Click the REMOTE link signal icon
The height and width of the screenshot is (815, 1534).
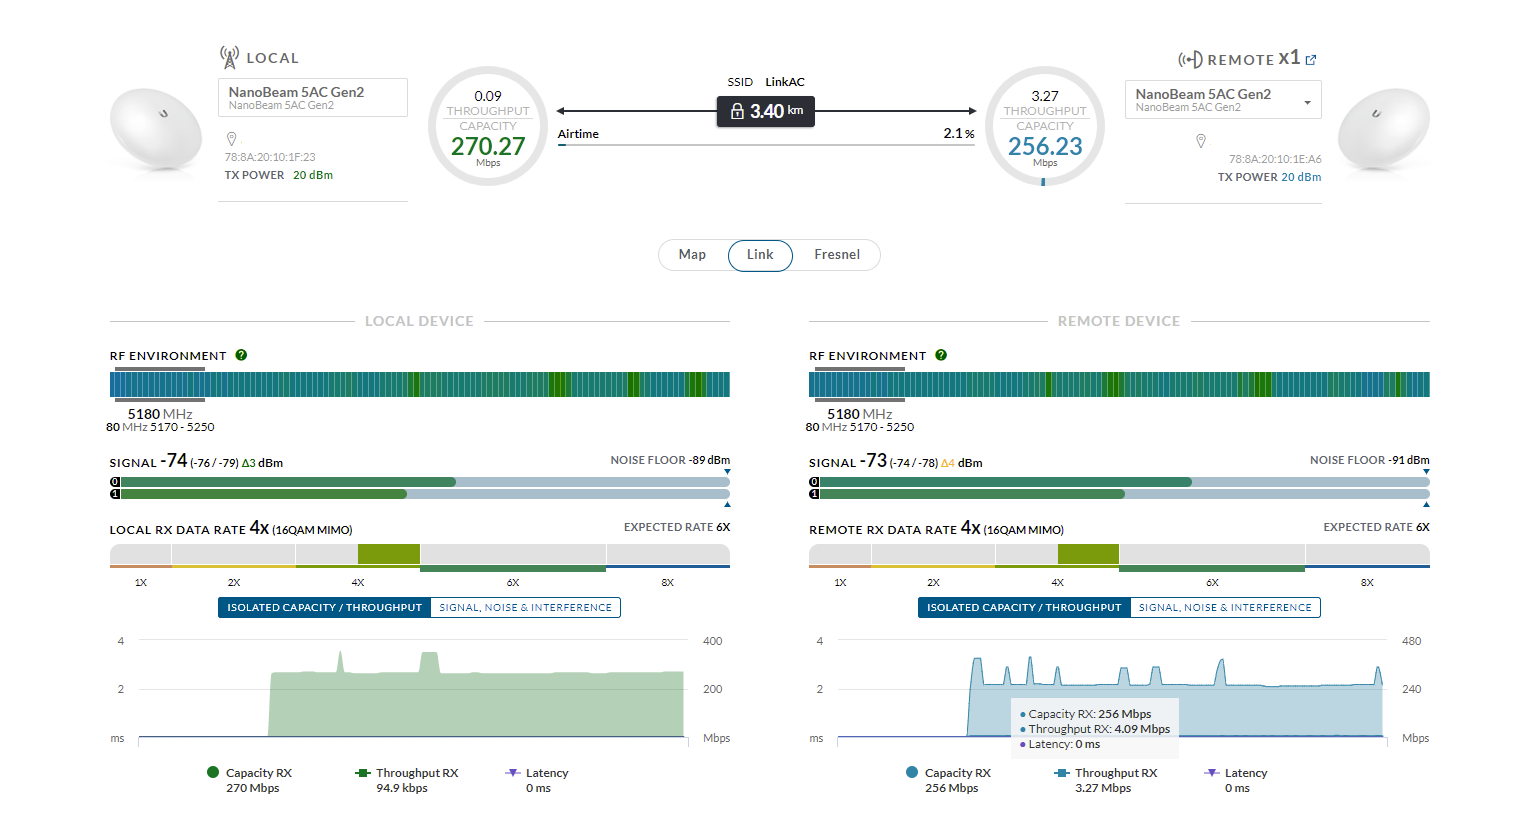coord(1190,60)
